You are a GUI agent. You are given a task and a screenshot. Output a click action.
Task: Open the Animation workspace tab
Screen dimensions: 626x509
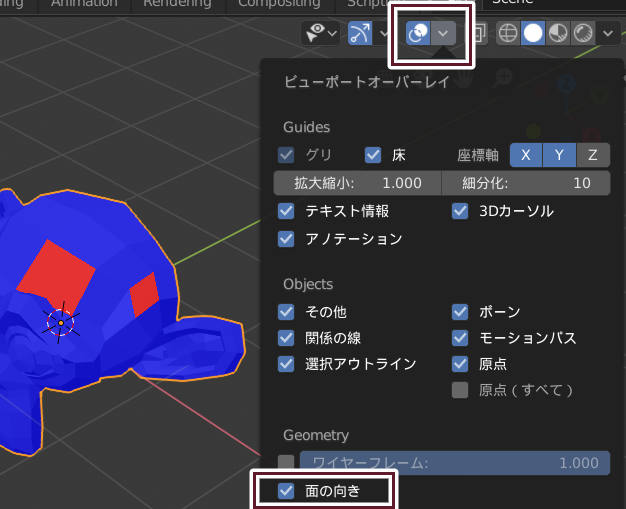pyautogui.click(x=84, y=4)
